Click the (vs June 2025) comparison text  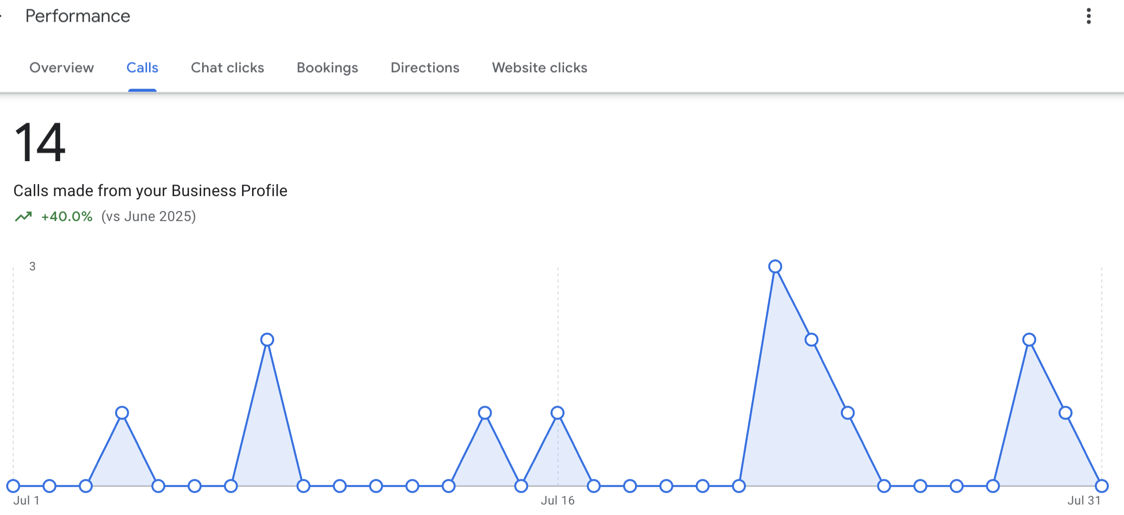point(148,217)
